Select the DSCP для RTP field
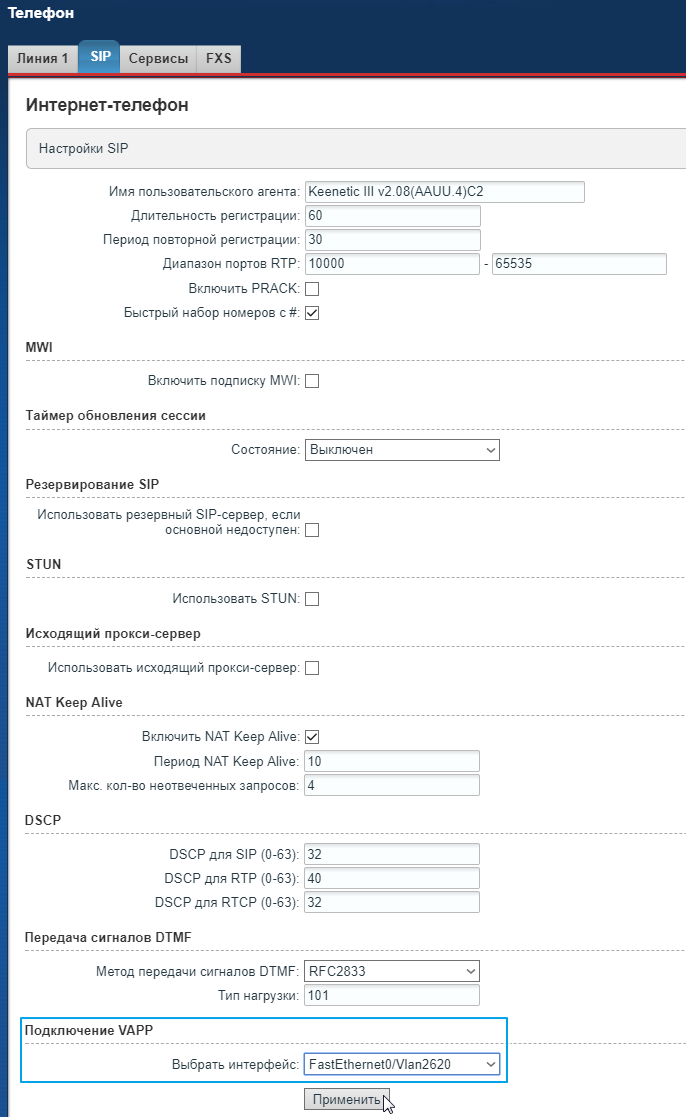Viewport: 686px width, 1117px height. (392, 878)
